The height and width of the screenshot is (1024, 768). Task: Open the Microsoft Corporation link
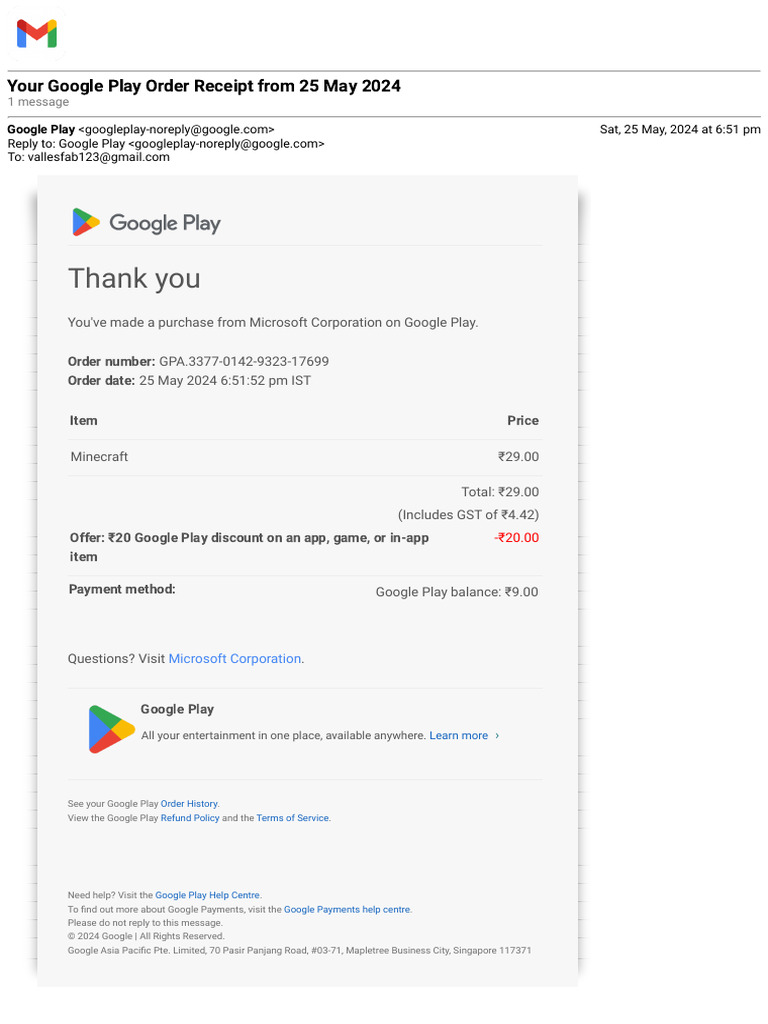tap(235, 659)
